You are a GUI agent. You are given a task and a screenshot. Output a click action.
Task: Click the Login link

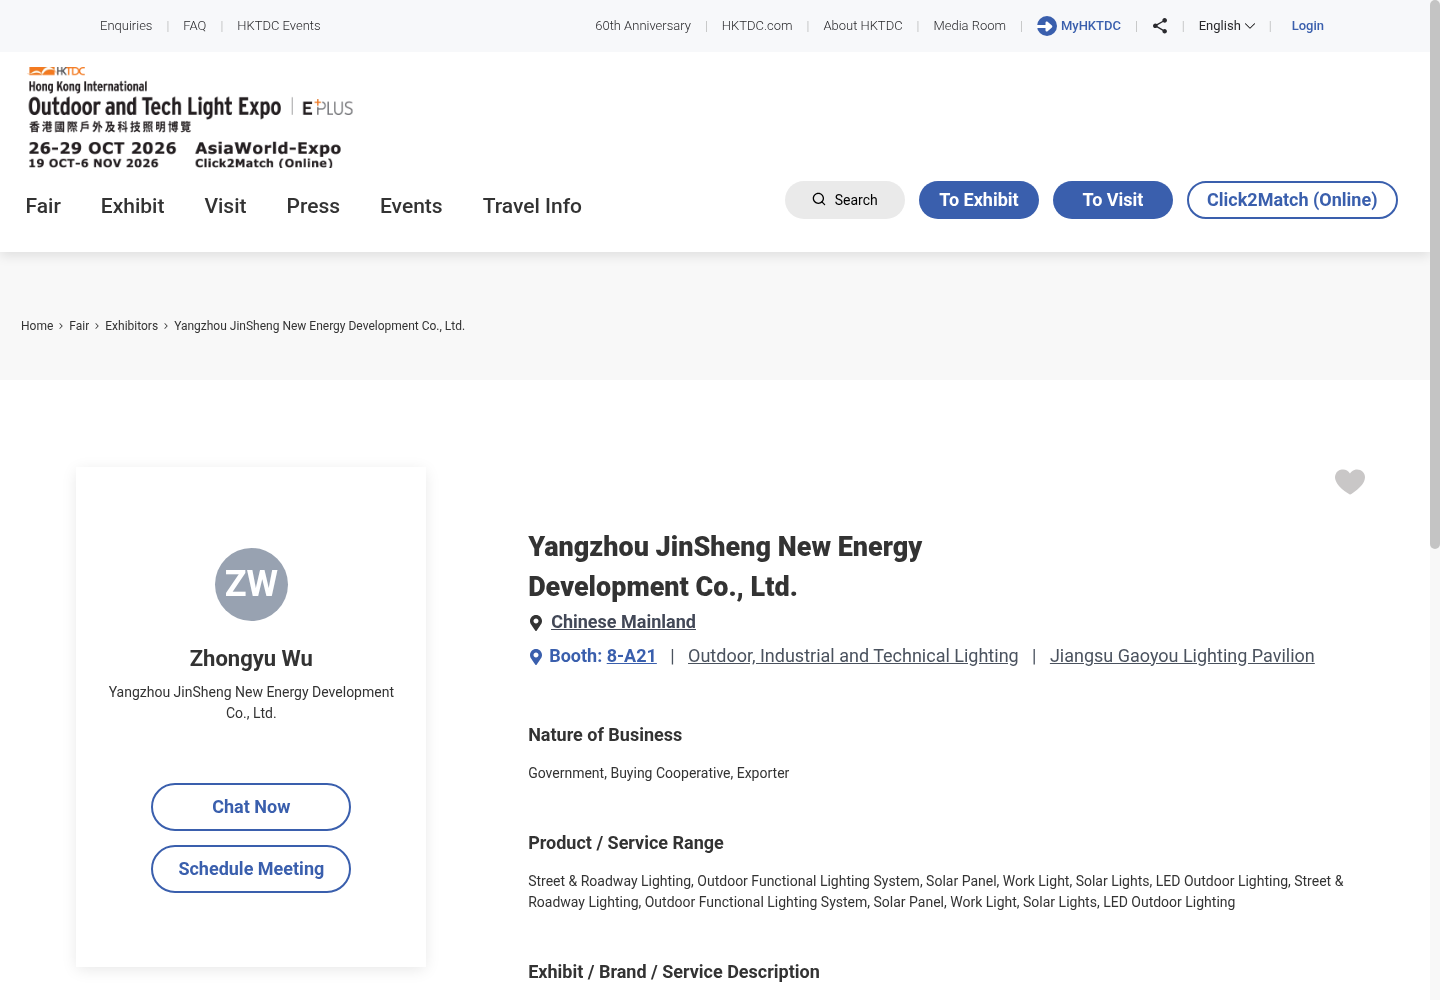coord(1308,26)
